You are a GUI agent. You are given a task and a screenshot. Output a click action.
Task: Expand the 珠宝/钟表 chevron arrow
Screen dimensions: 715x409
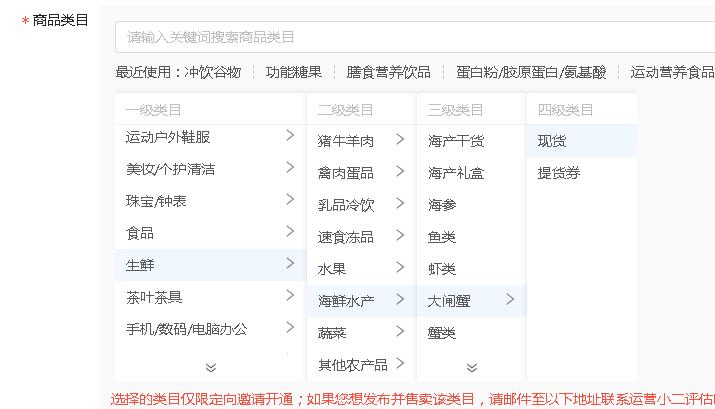(290, 199)
